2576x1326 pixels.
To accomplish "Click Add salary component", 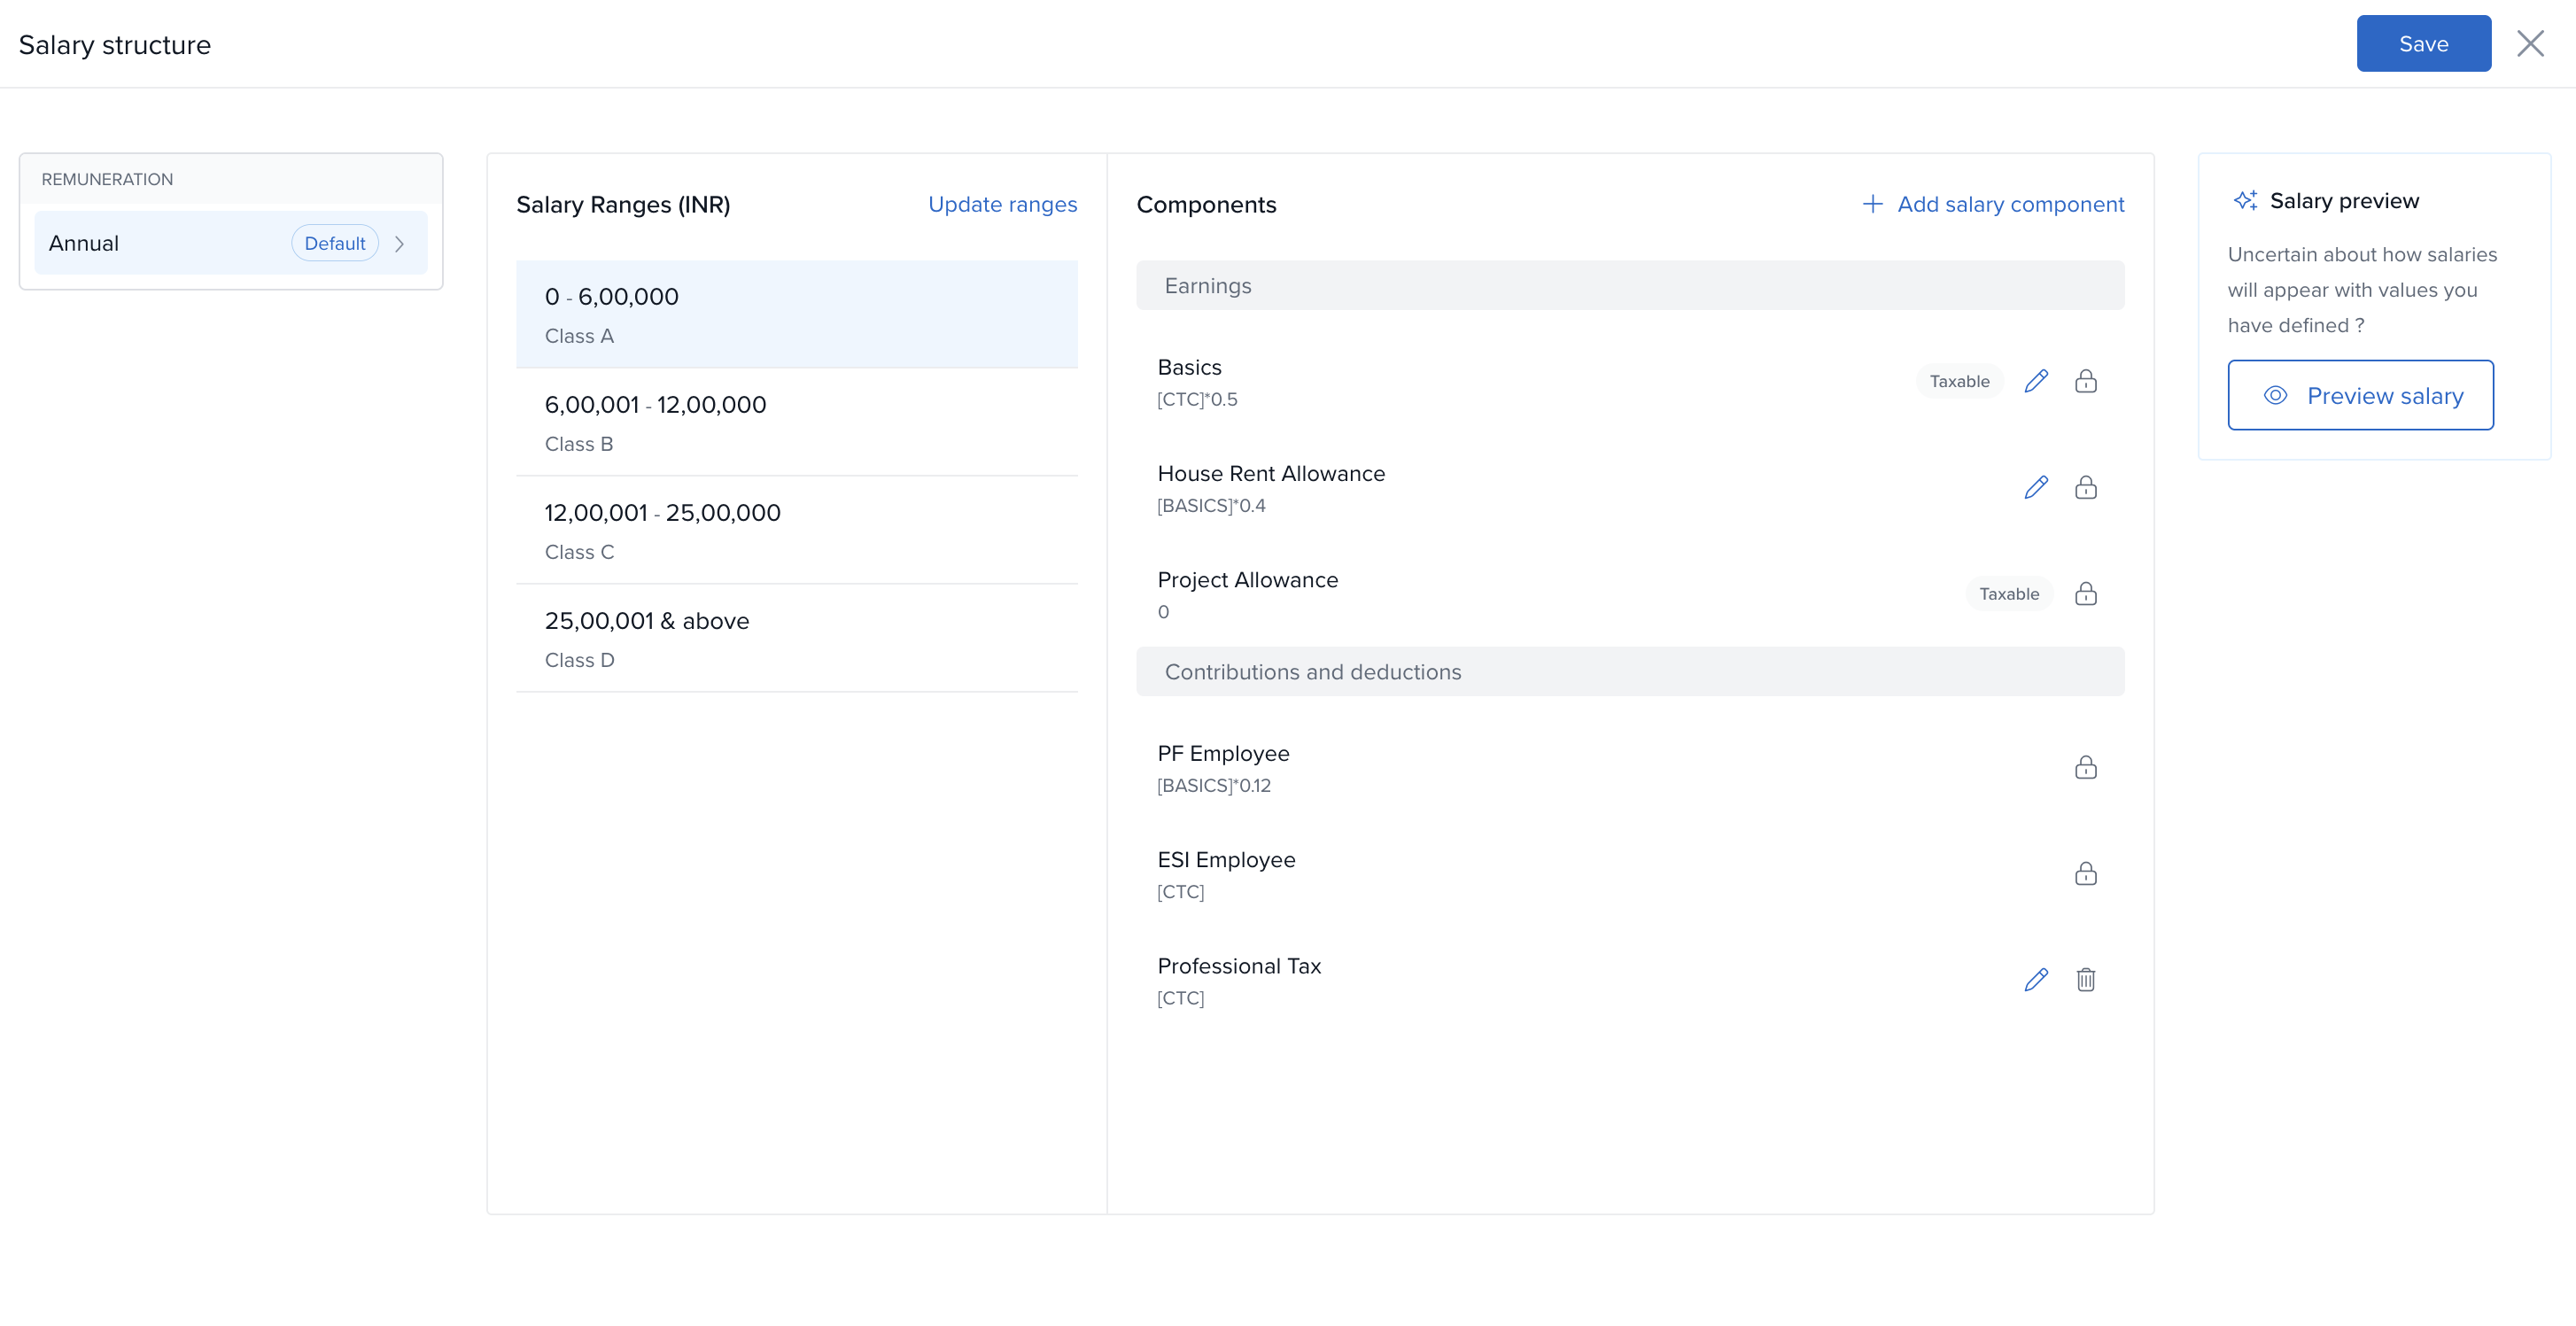I will [1993, 204].
